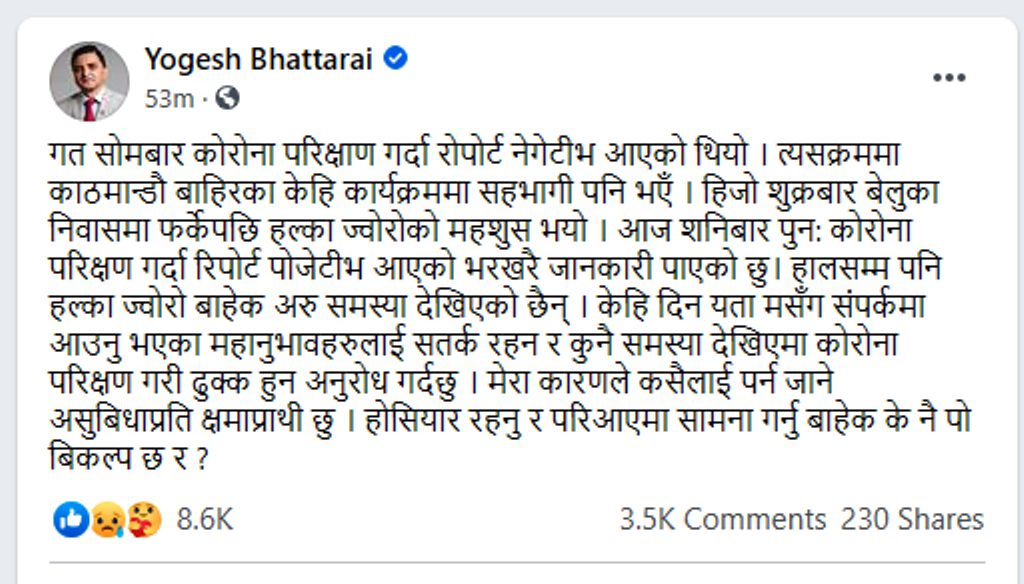1024x584 pixels.
Task: Open the 53m post timestamp link
Action: [169, 99]
